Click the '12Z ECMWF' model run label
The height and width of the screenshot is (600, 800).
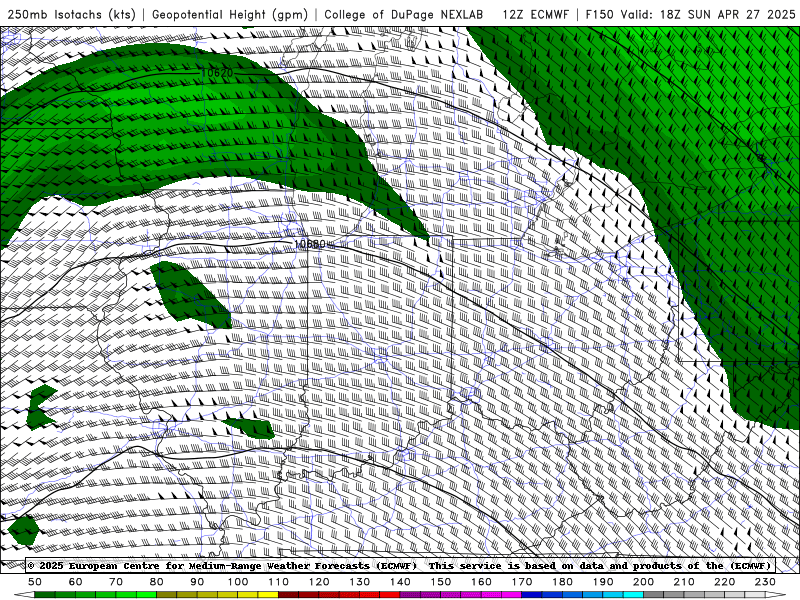[535, 14]
